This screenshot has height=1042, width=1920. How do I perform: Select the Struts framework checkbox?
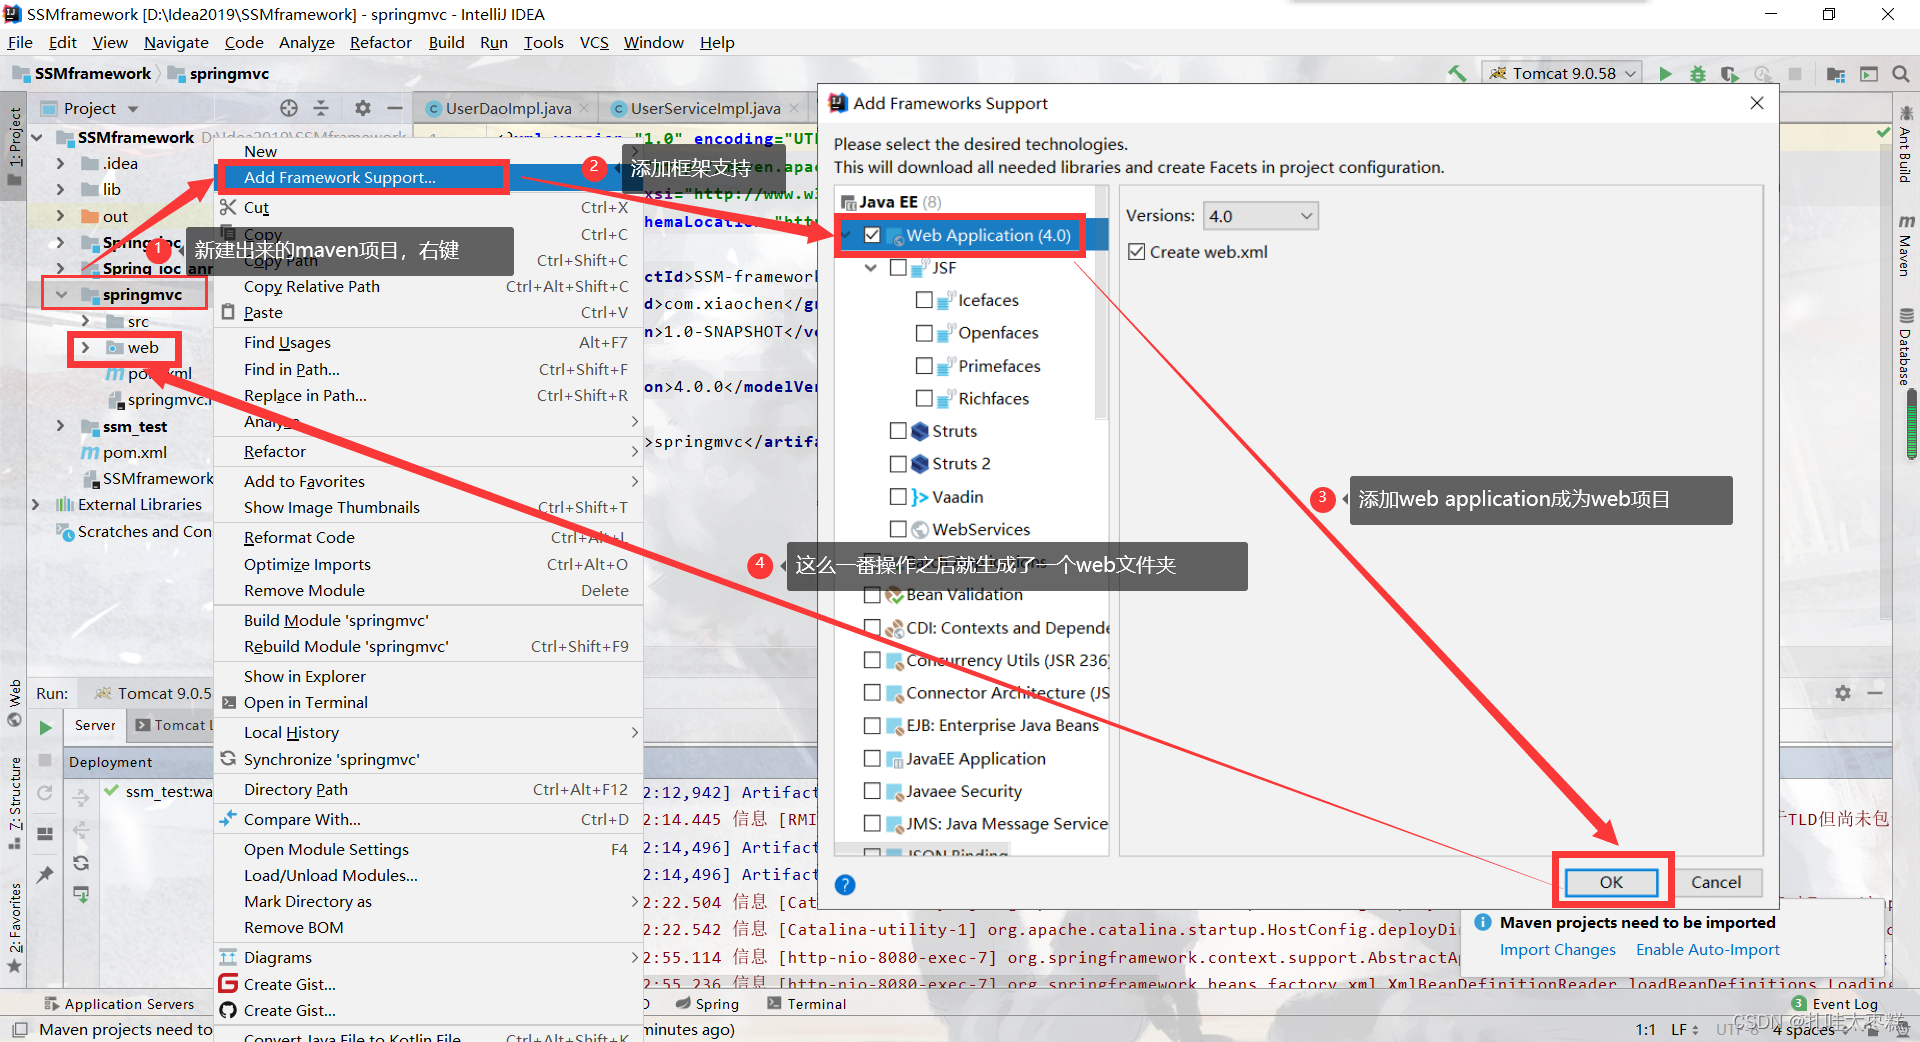(898, 431)
